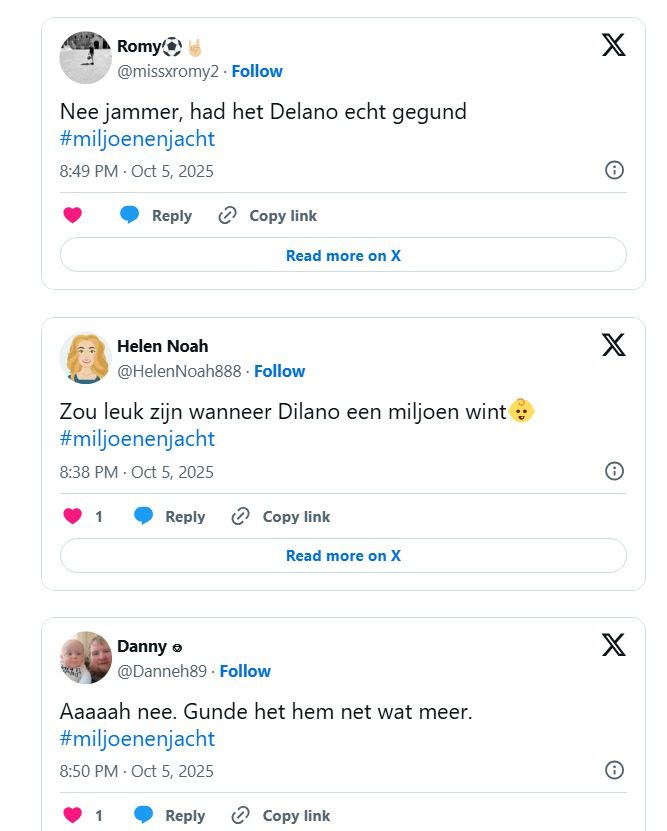Reply to Romy's tweet
667x831 pixels.
tap(156, 215)
